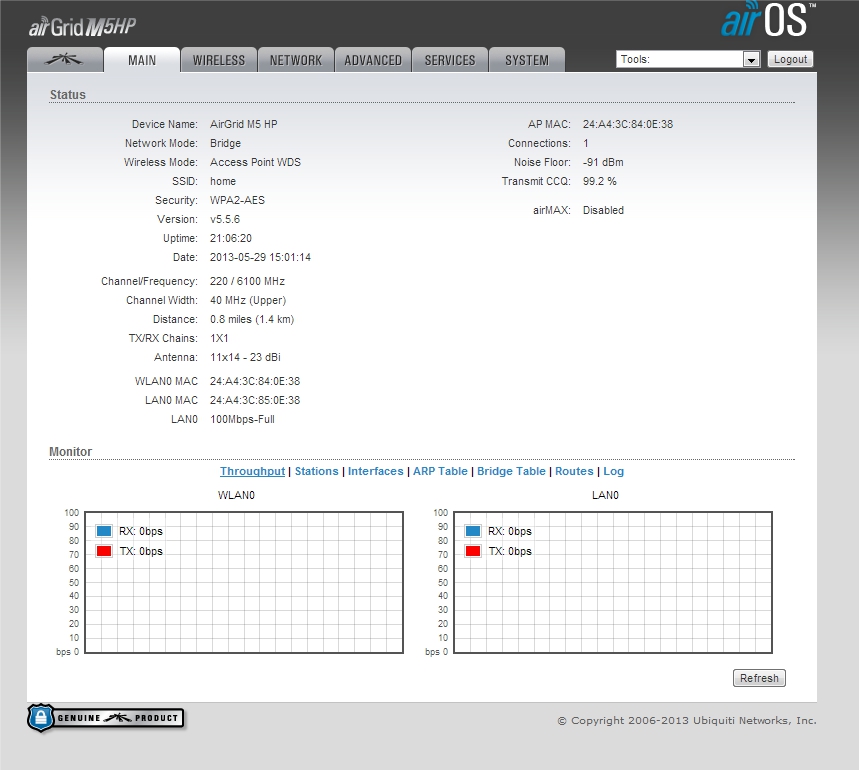859x770 pixels.
Task: Click the LAN0 speed value 100Mbps-Full
Action: click(x=242, y=420)
